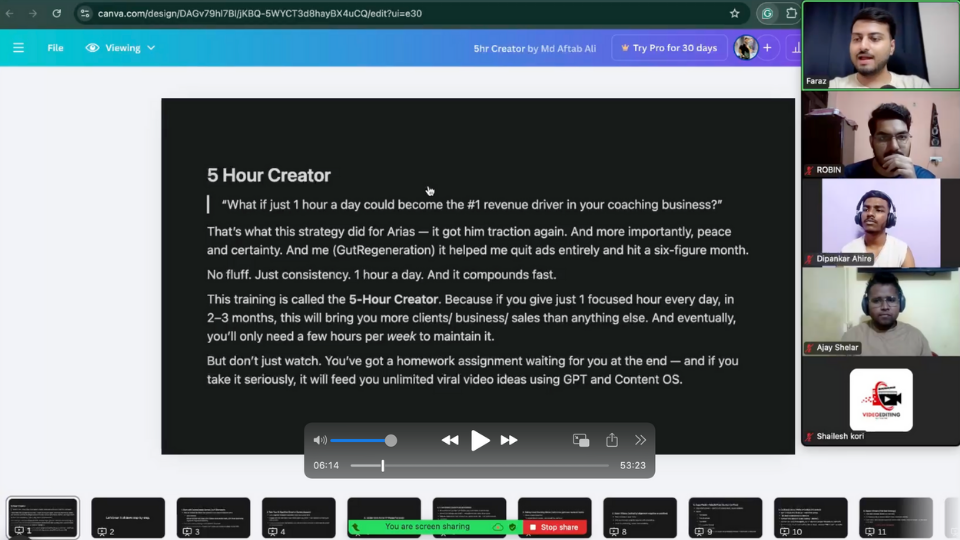Click the browser reload page icon
This screenshot has height=540, width=960.
click(x=56, y=14)
